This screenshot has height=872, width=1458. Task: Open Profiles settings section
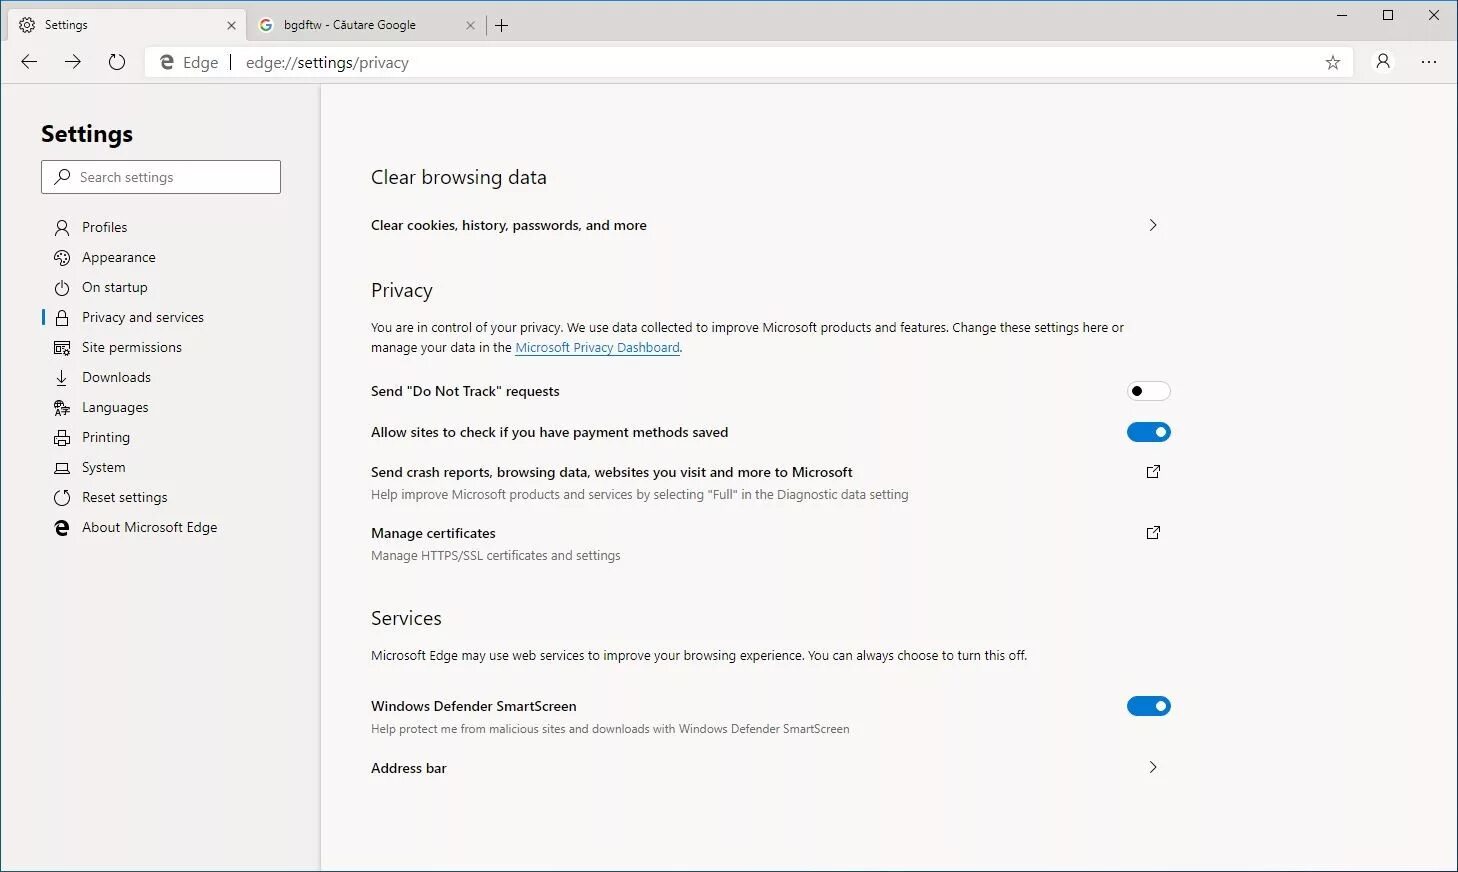[x=104, y=227]
